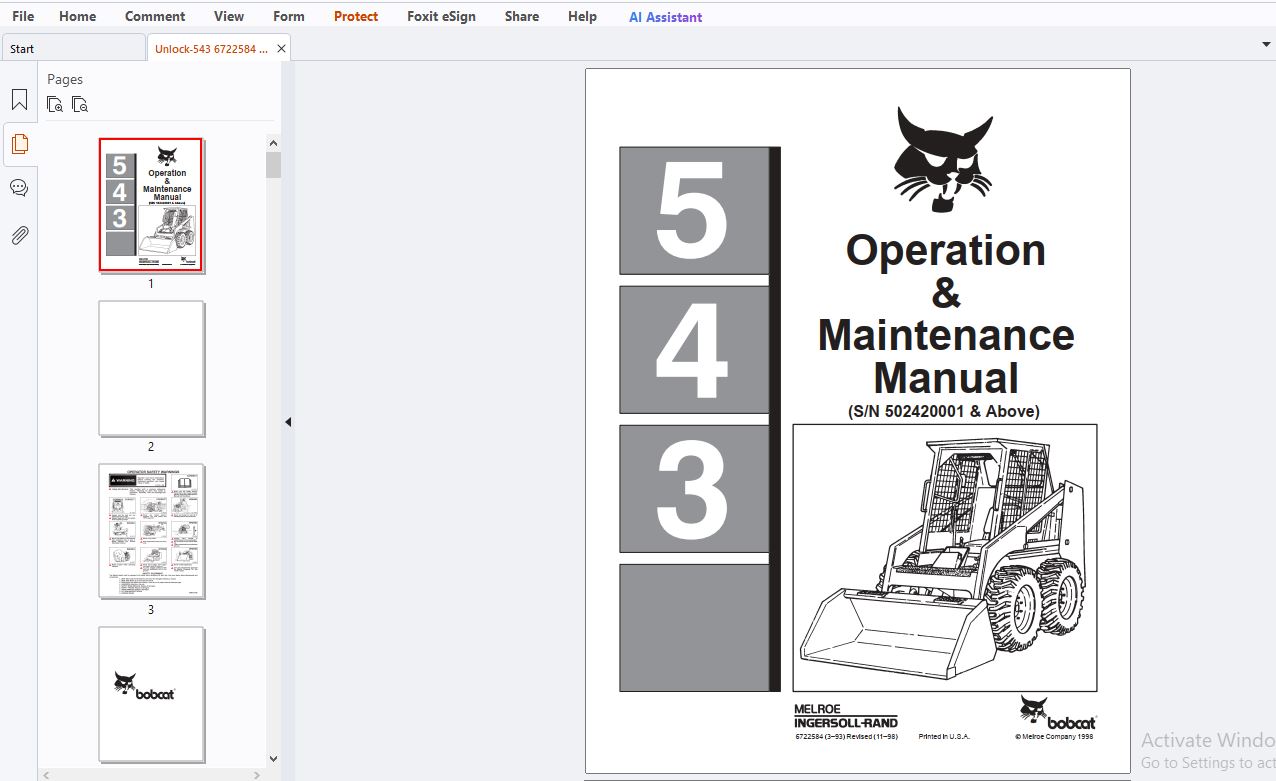Select page 4 bobcat logo thumbnail

[151, 694]
